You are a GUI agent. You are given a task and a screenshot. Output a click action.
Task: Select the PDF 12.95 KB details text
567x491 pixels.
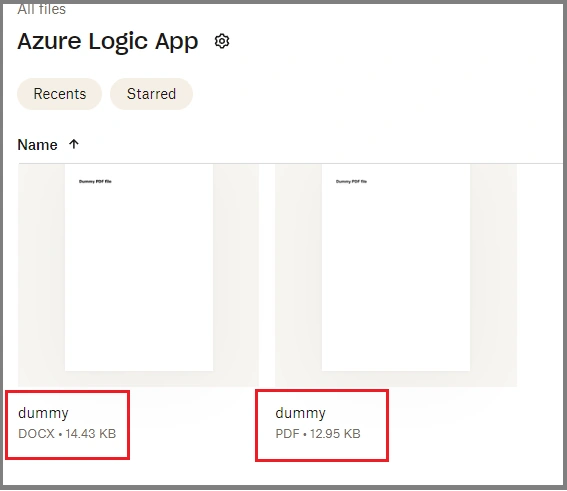click(318, 434)
